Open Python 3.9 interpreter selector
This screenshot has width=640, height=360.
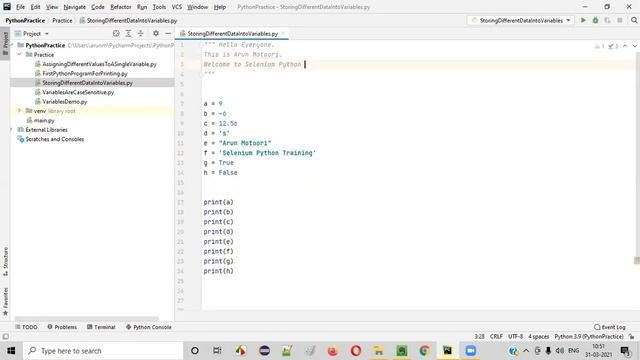coord(589,337)
